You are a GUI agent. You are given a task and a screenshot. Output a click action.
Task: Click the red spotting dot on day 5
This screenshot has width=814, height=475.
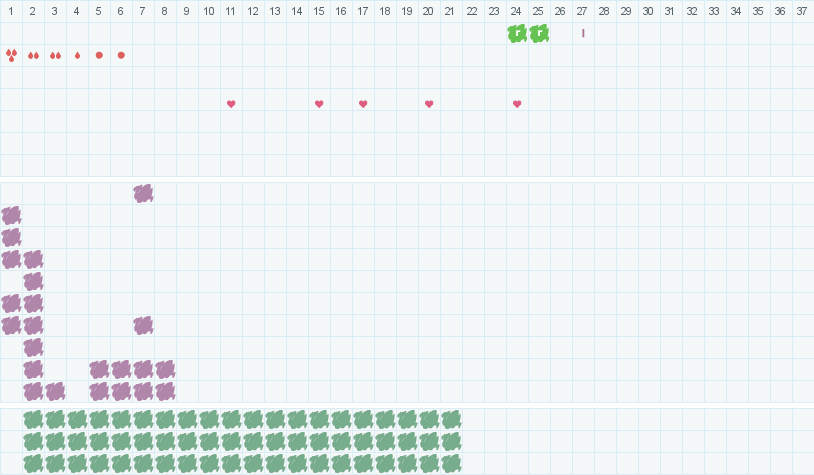pyautogui.click(x=99, y=55)
